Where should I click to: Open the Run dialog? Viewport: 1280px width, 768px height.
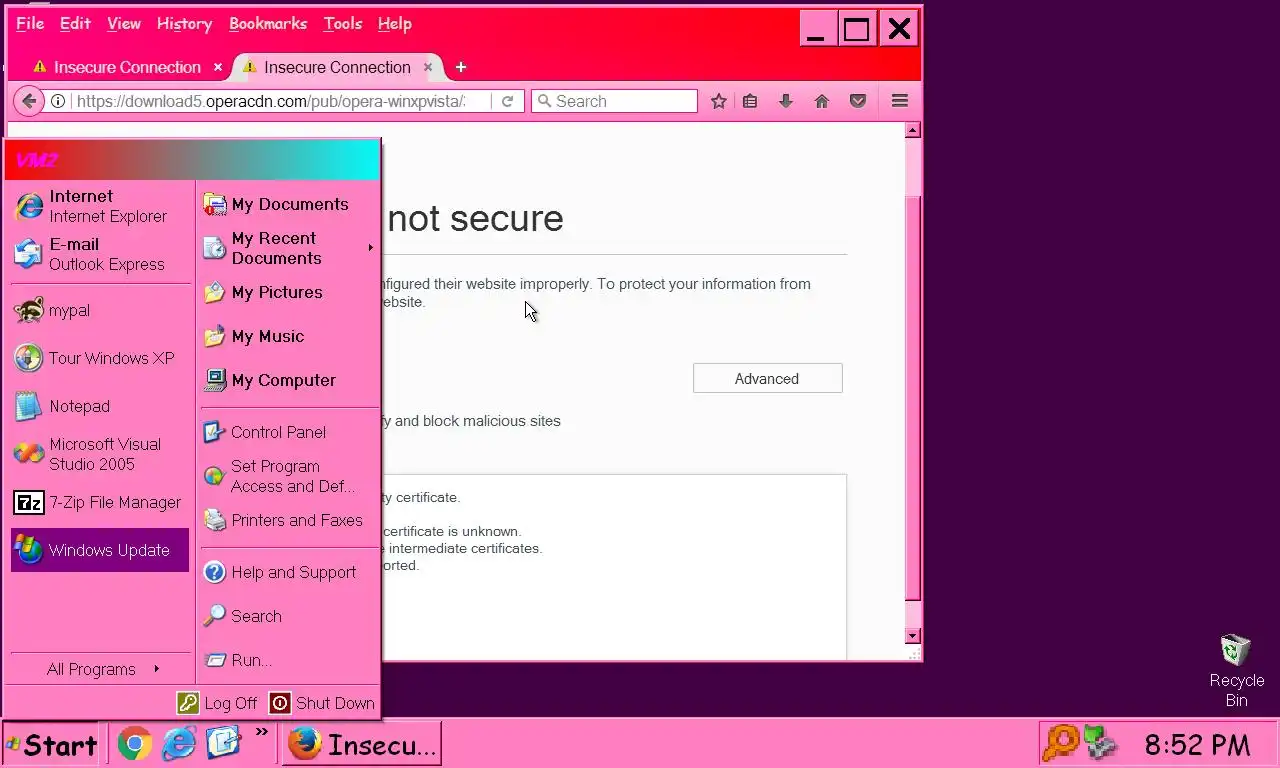click(x=289, y=660)
